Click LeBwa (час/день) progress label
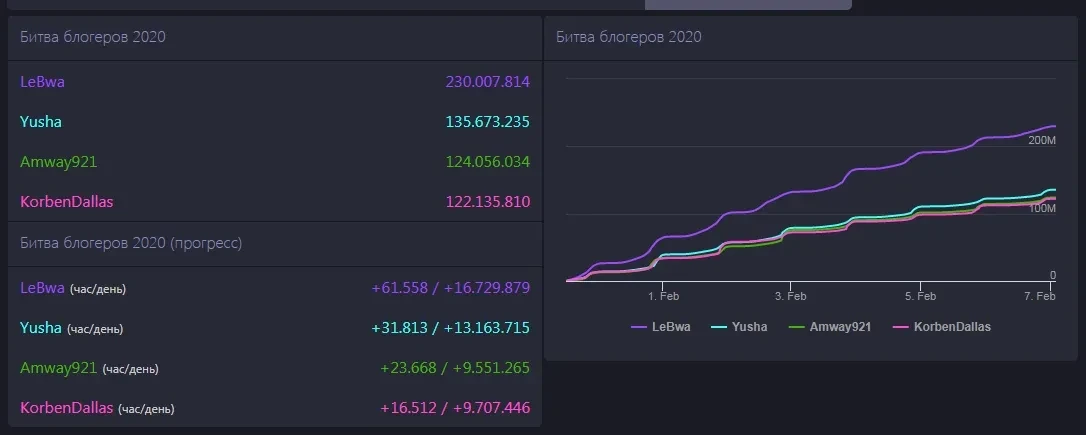This screenshot has width=1086, height=435. click(x=73, y=288)
